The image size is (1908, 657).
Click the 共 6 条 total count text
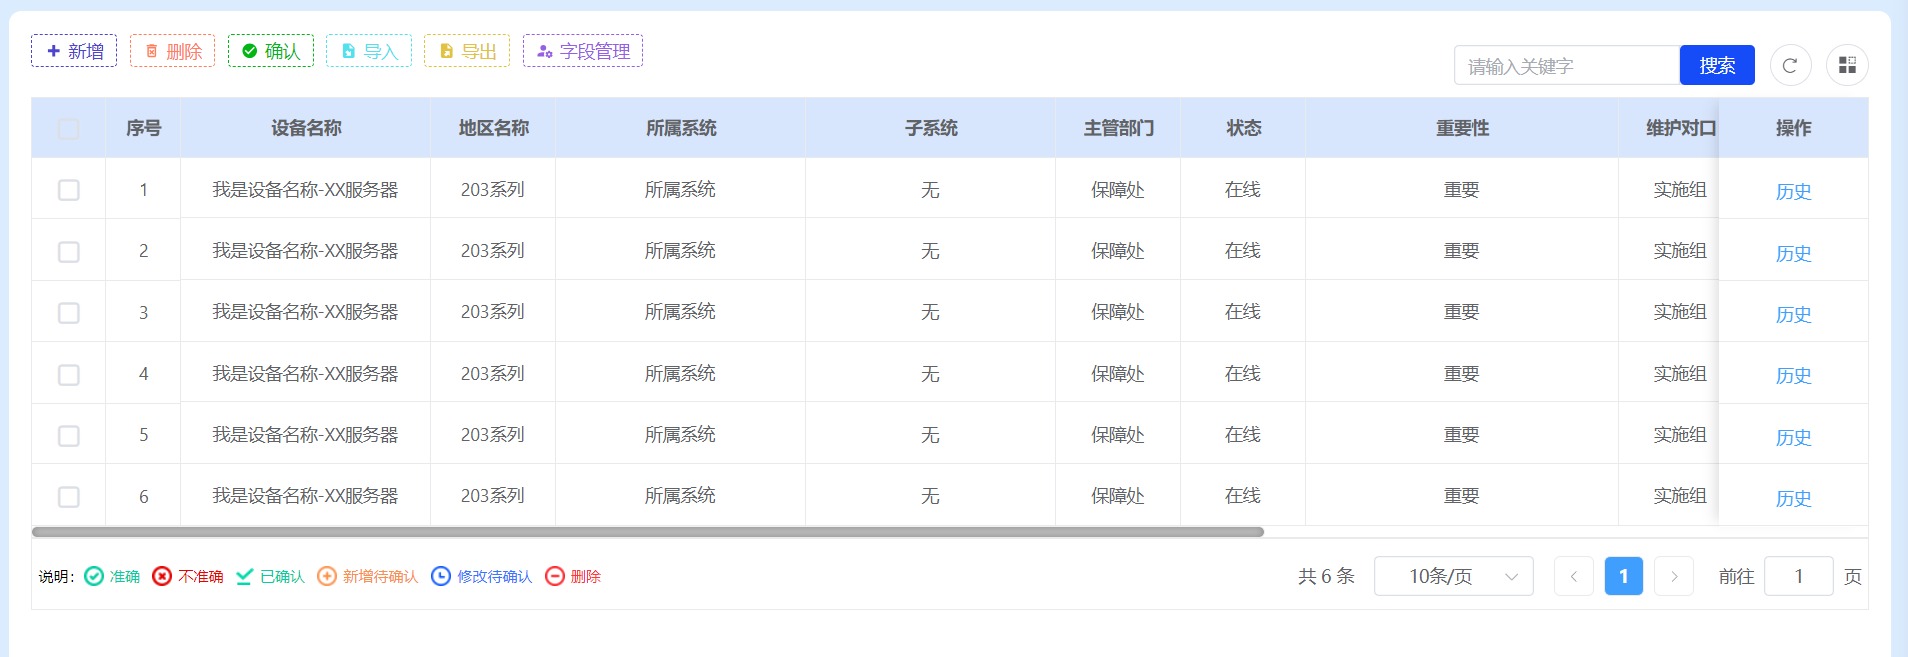tap(1326, 576)
